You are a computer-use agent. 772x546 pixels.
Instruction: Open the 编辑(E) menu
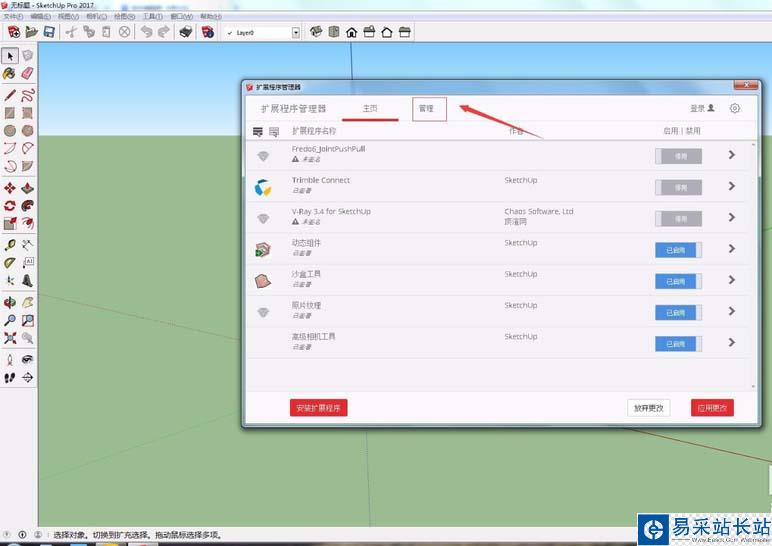pyautogui.click(x=41, y=16)
